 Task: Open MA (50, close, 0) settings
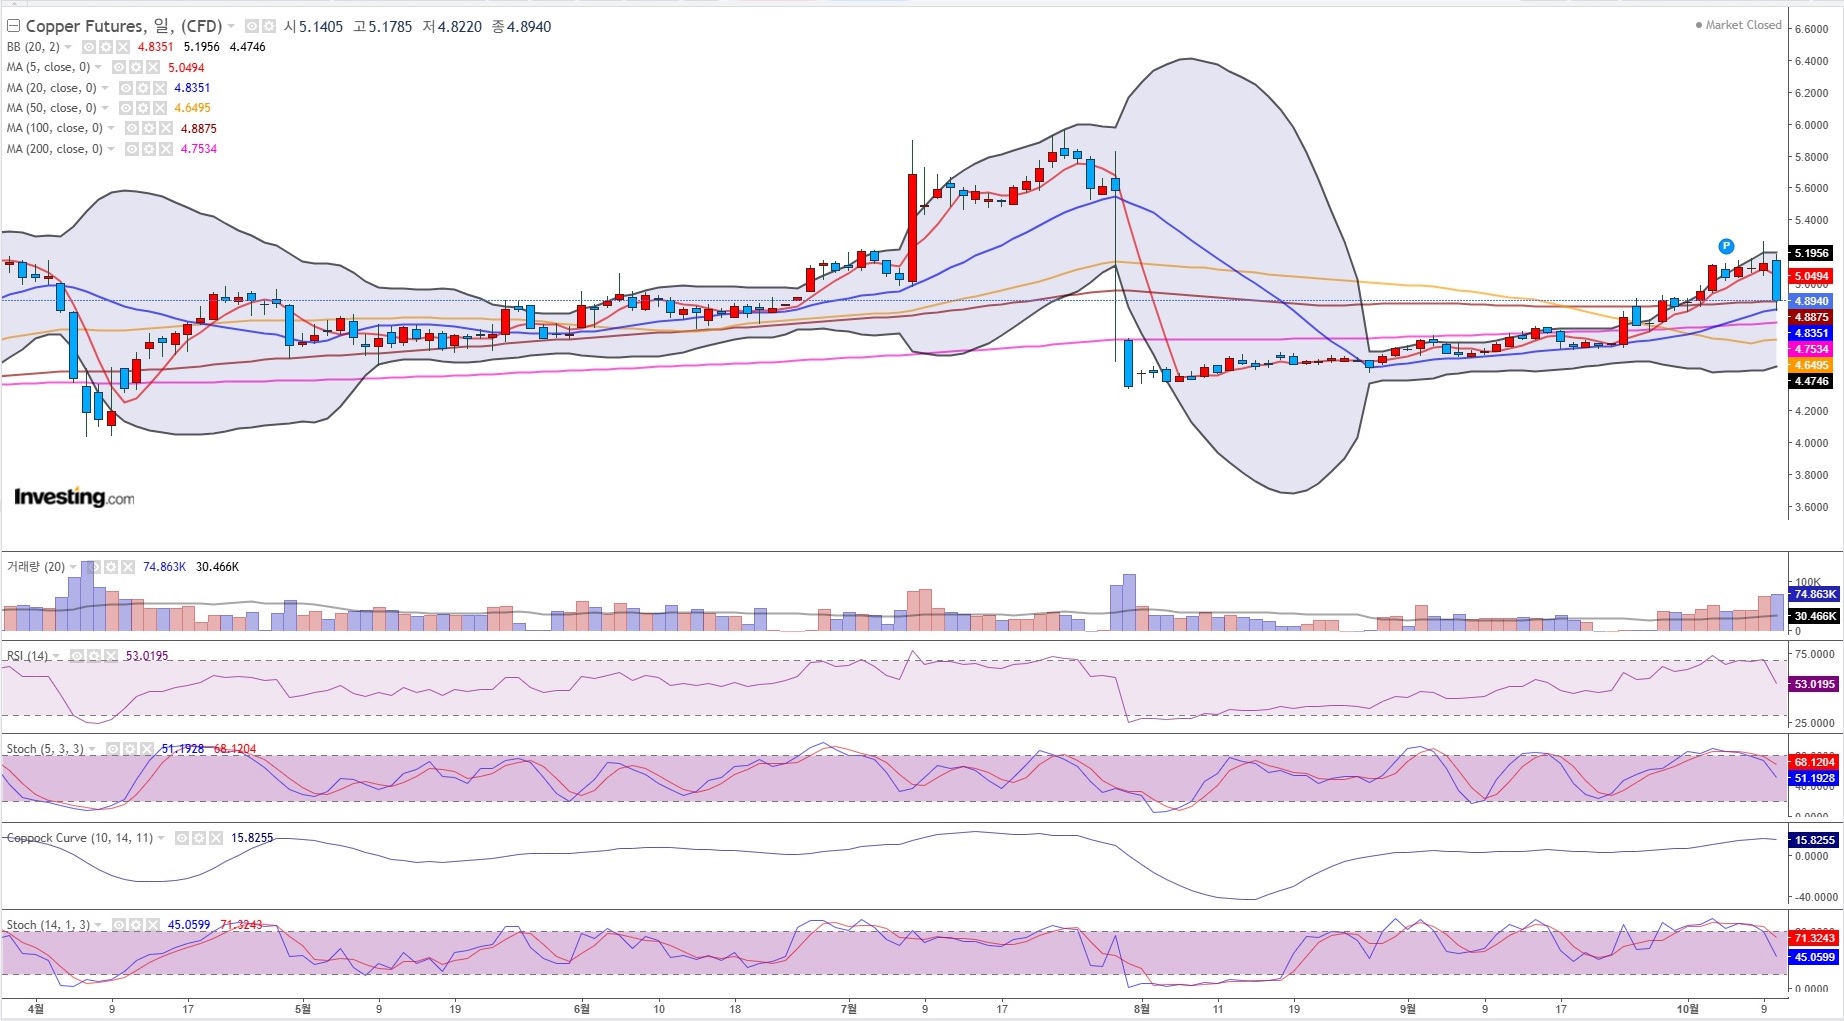(143, 108)
